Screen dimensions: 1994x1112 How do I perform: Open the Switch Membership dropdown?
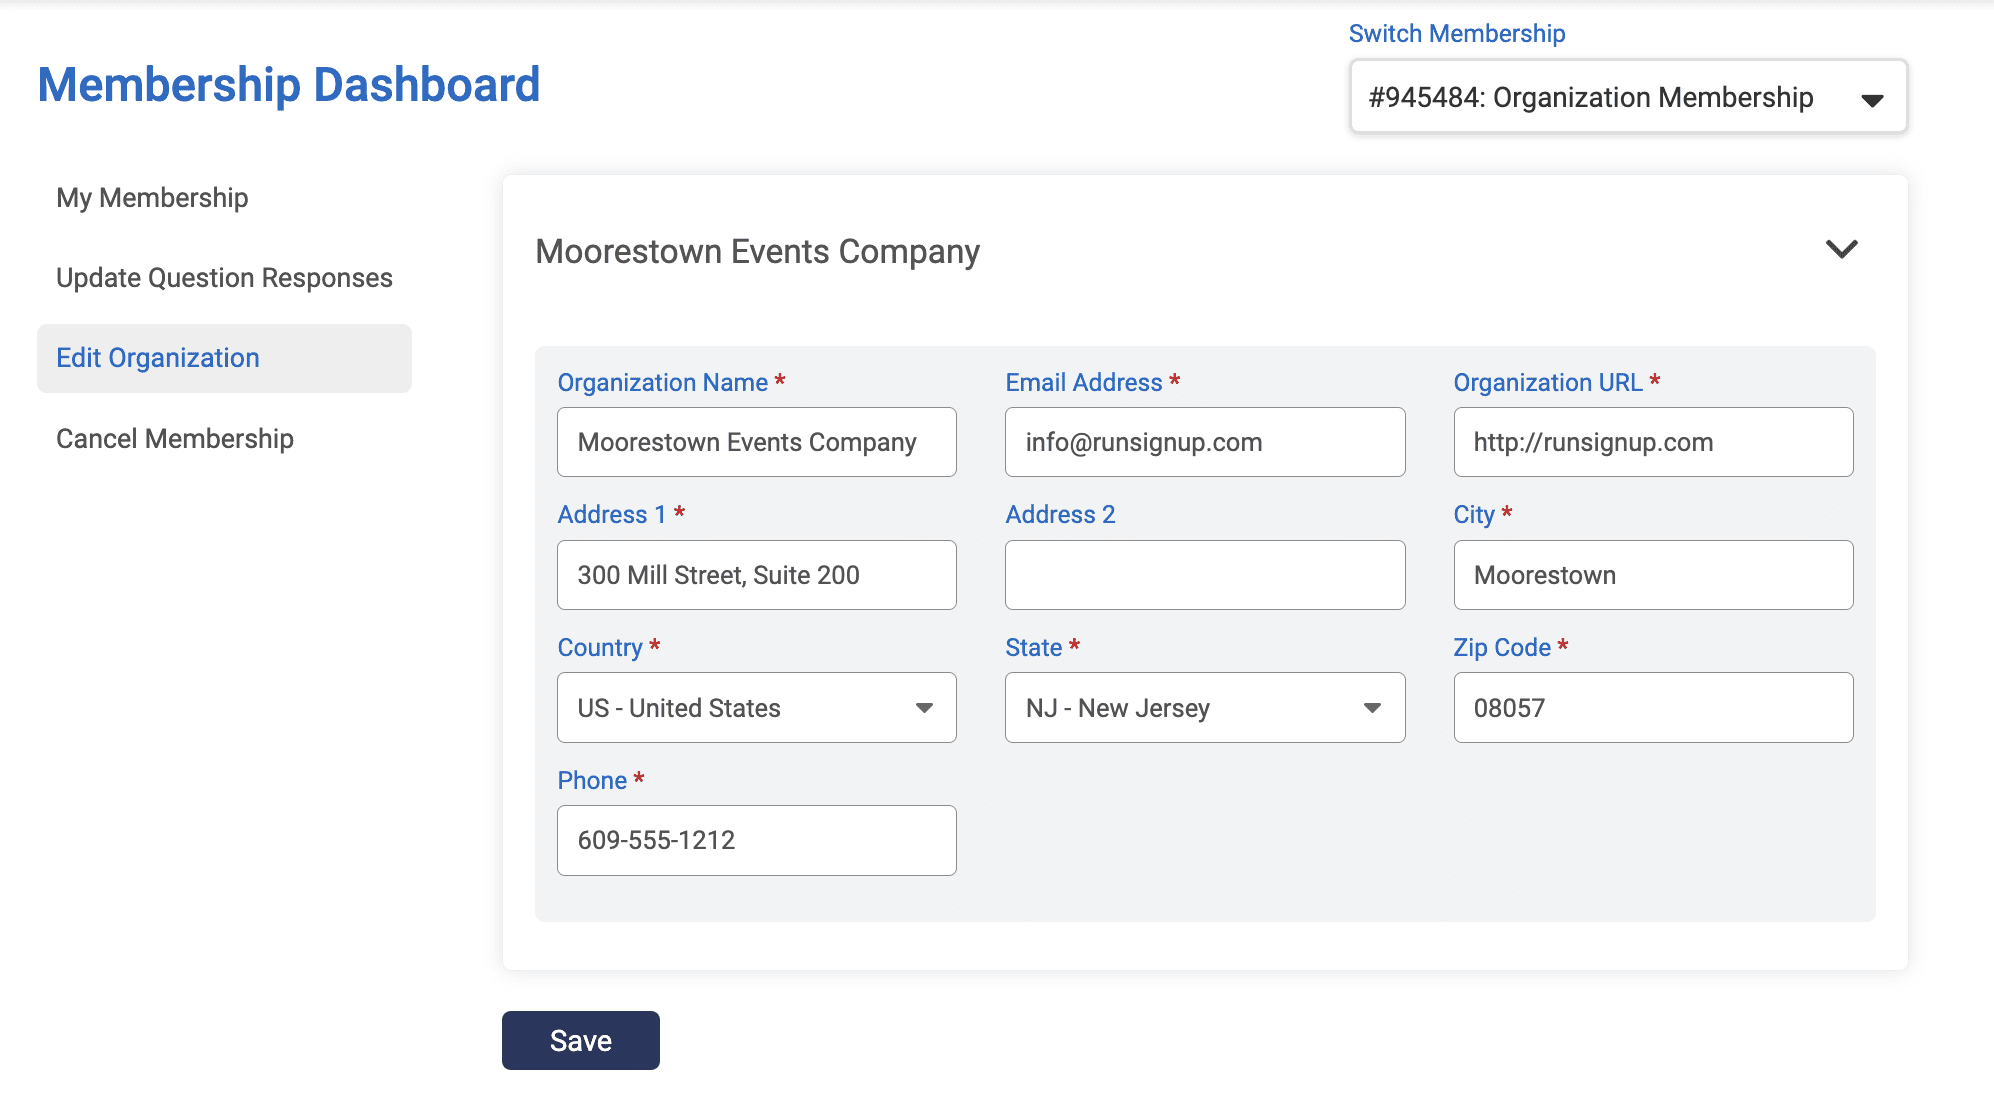coord(1627,97)
